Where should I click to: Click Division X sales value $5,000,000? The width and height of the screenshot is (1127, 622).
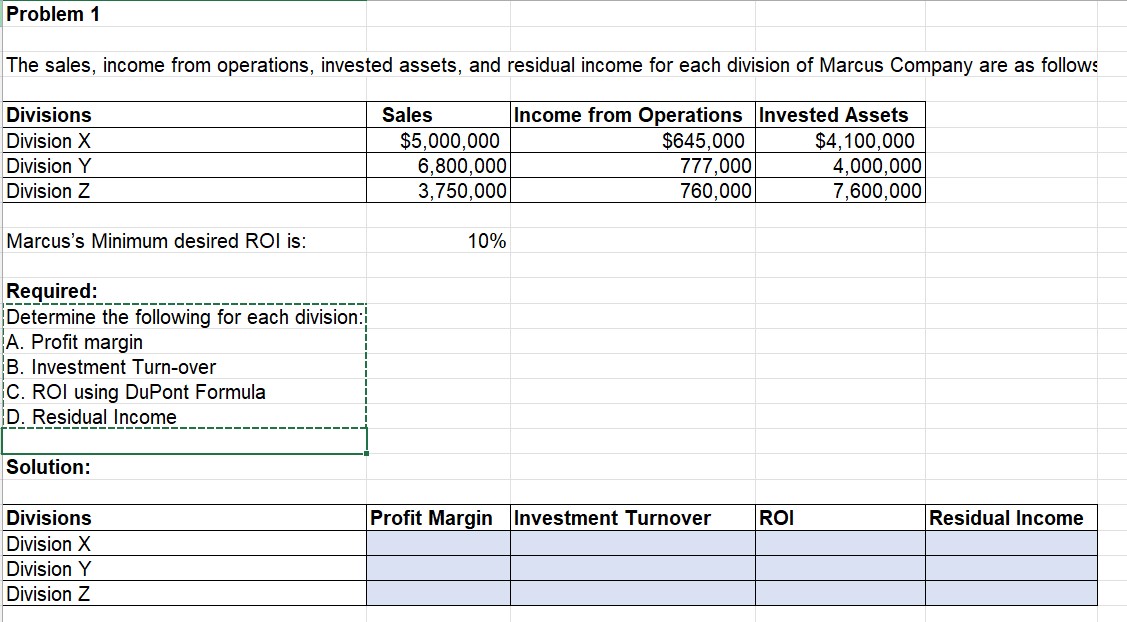coord(438,140)
